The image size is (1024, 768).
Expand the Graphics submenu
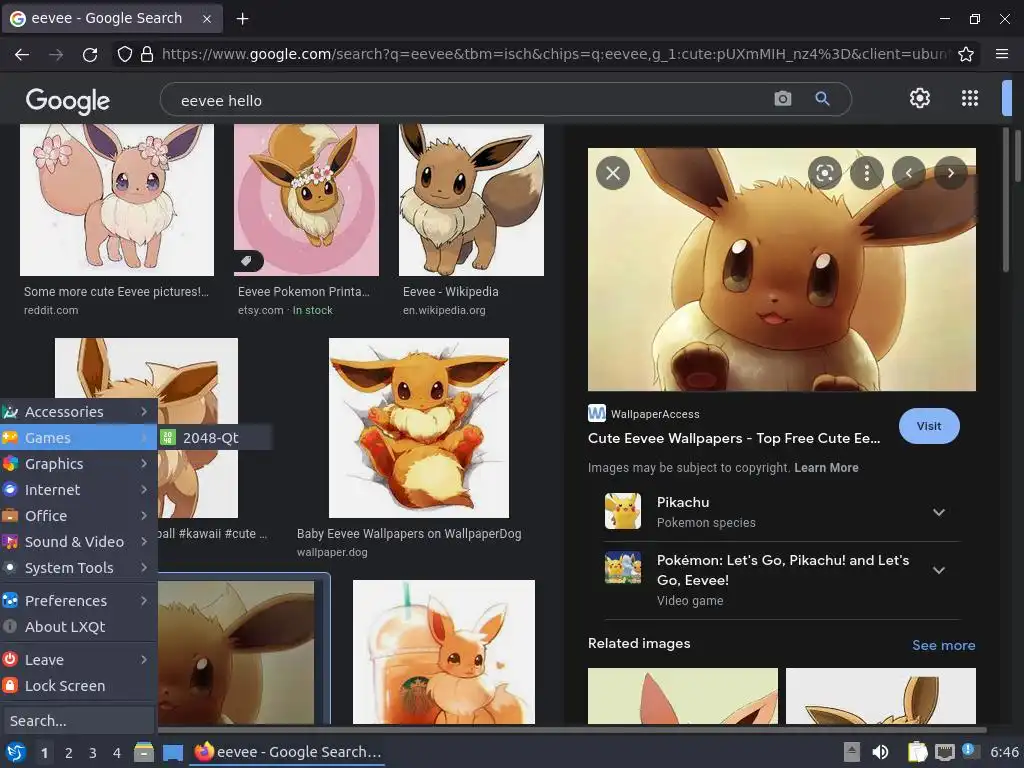78,464
